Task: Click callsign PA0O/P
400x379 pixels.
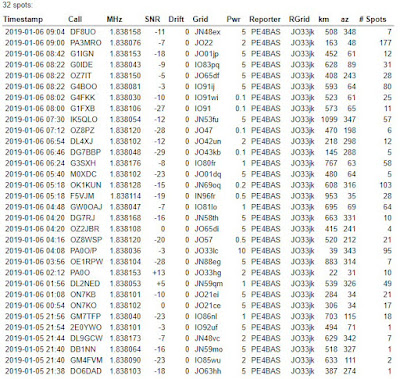Action: (x=84, y=251)
